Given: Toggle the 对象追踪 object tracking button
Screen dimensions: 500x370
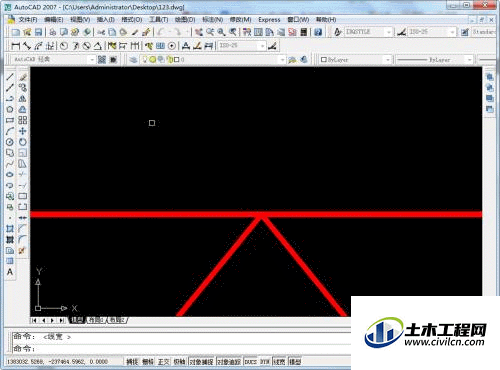Looking at the screenshot, I should click(x=229, y=362).
